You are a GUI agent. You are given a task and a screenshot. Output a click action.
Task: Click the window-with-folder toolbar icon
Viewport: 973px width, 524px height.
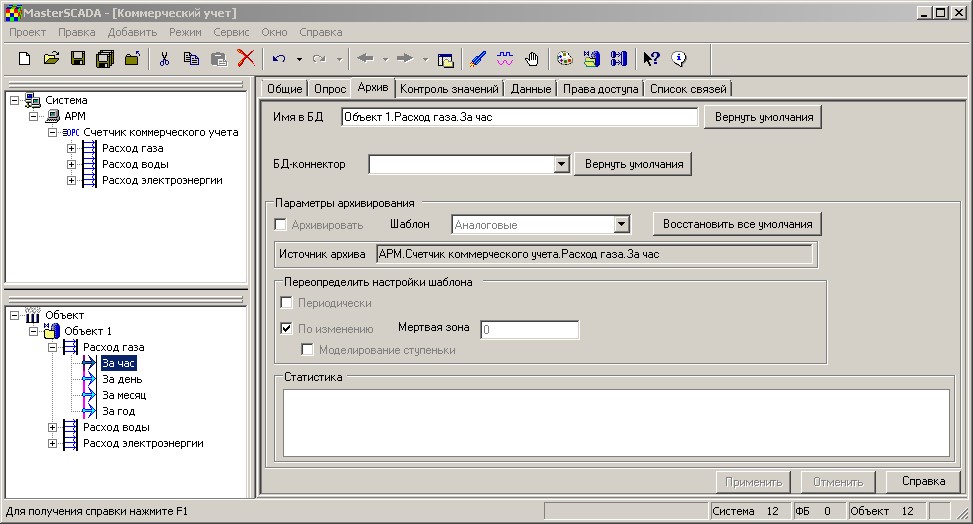446,60
